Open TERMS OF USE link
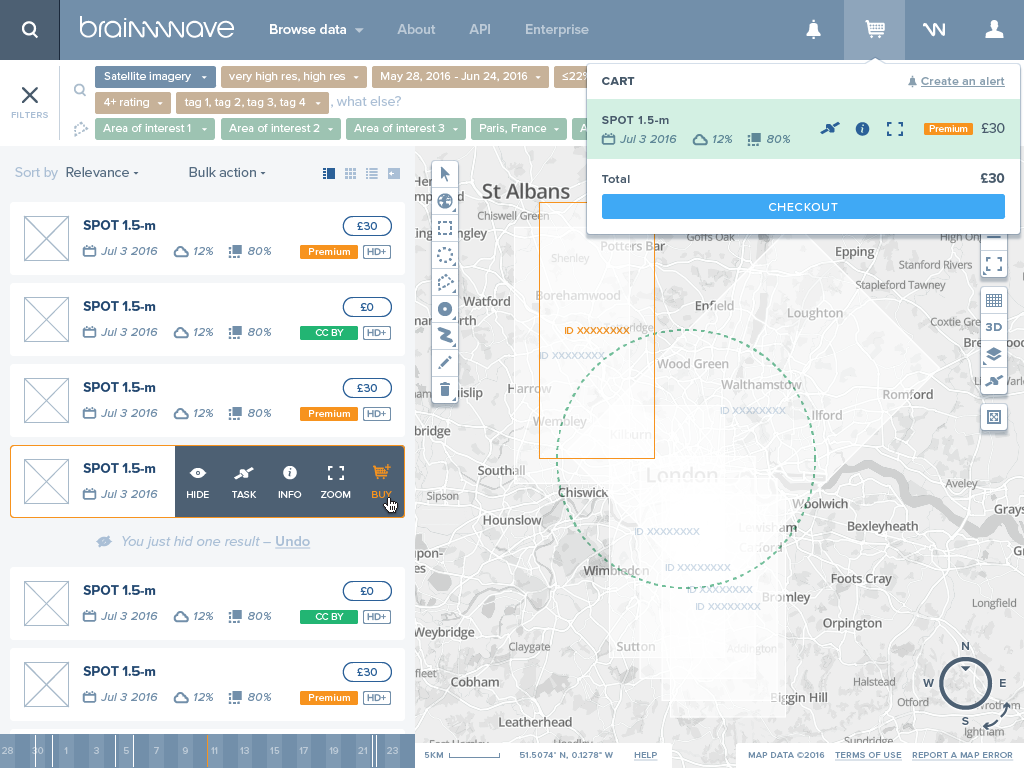The height and width of the screenshot is (768, 1024). point(868,755)
